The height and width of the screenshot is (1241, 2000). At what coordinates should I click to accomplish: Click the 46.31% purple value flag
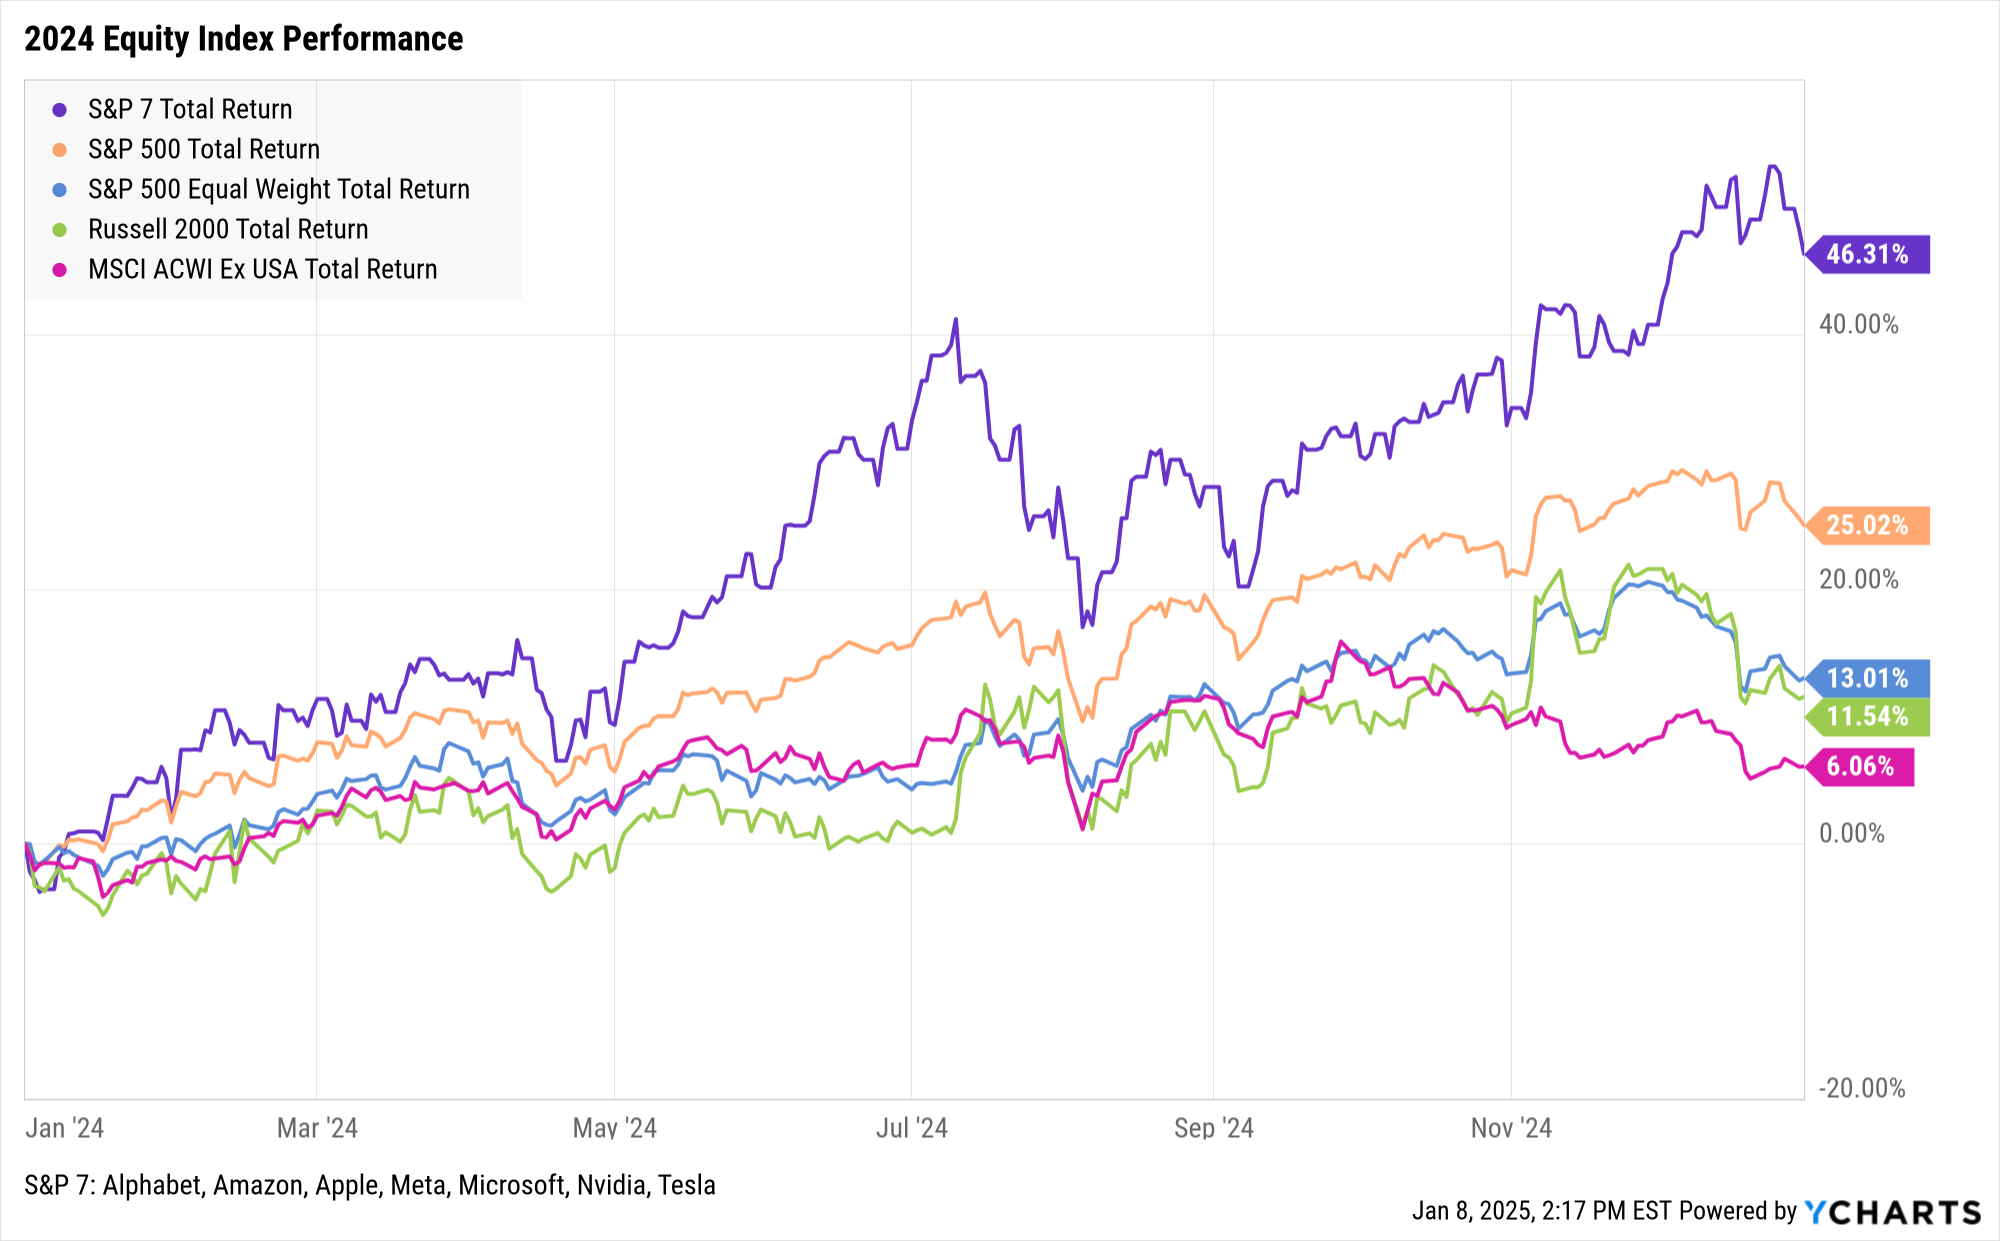click(1868, 254)
